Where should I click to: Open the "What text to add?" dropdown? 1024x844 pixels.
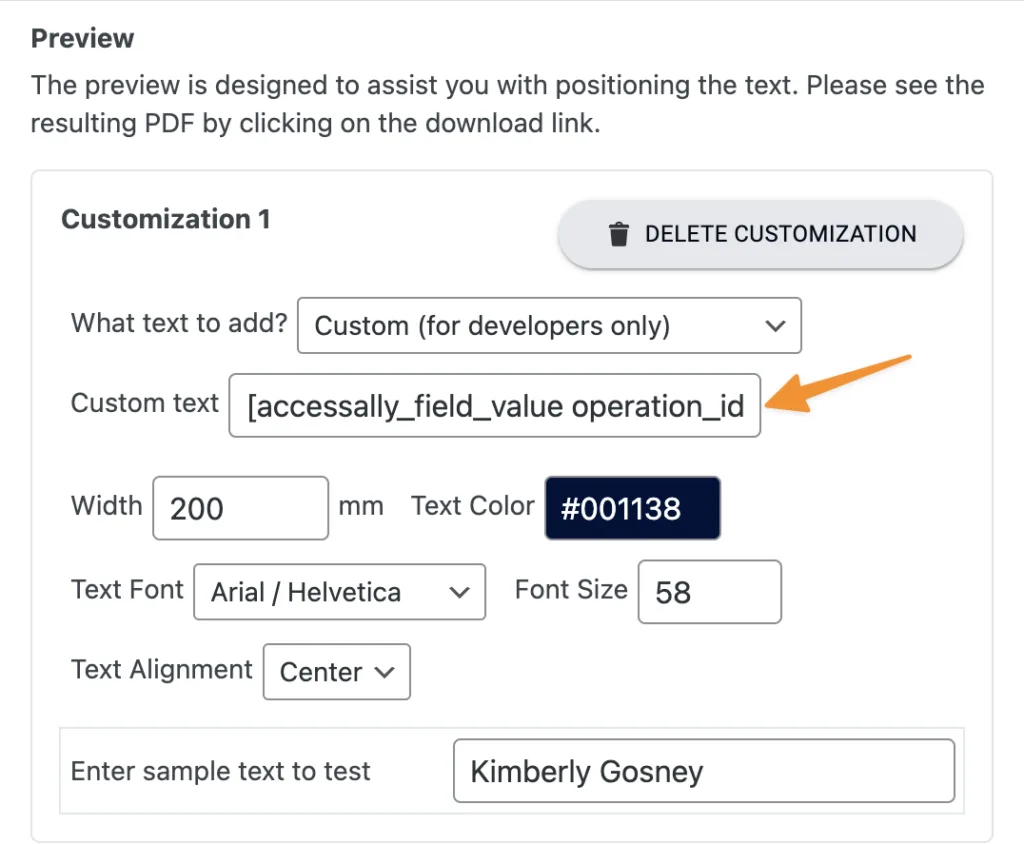549,326
